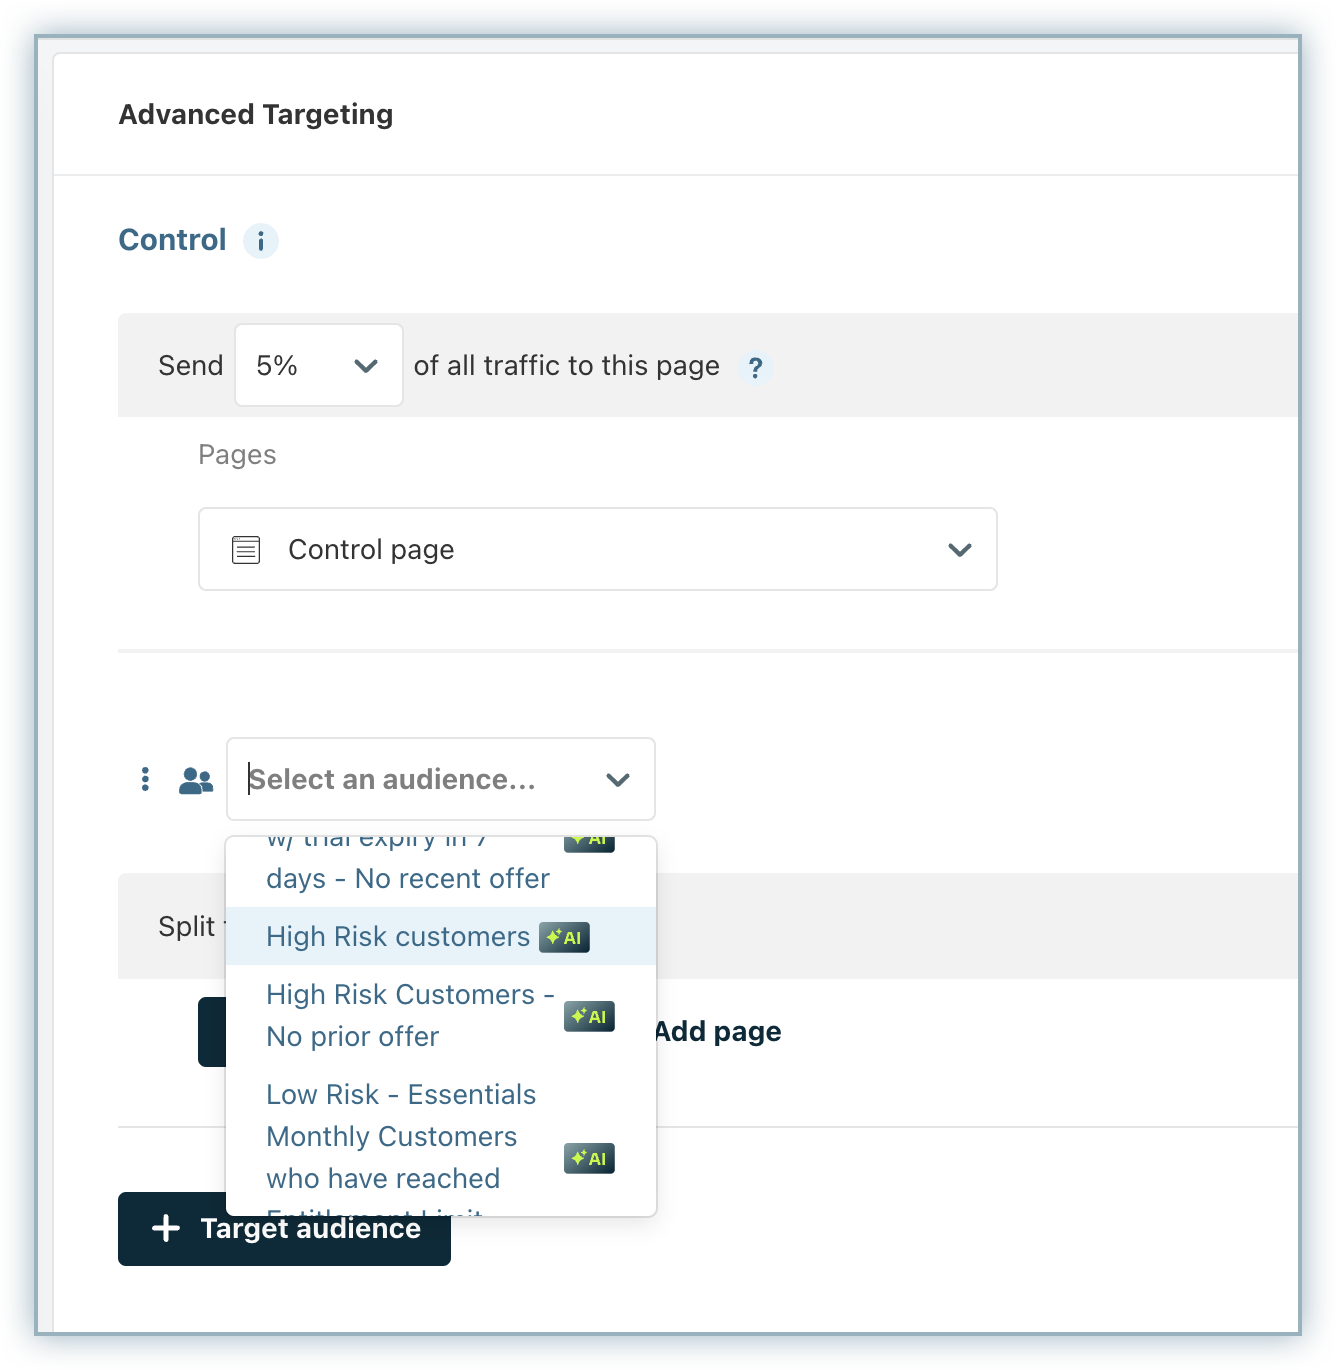Click the Control info icon
The height and width of the screenshot is (1370, 1336).
261,241
